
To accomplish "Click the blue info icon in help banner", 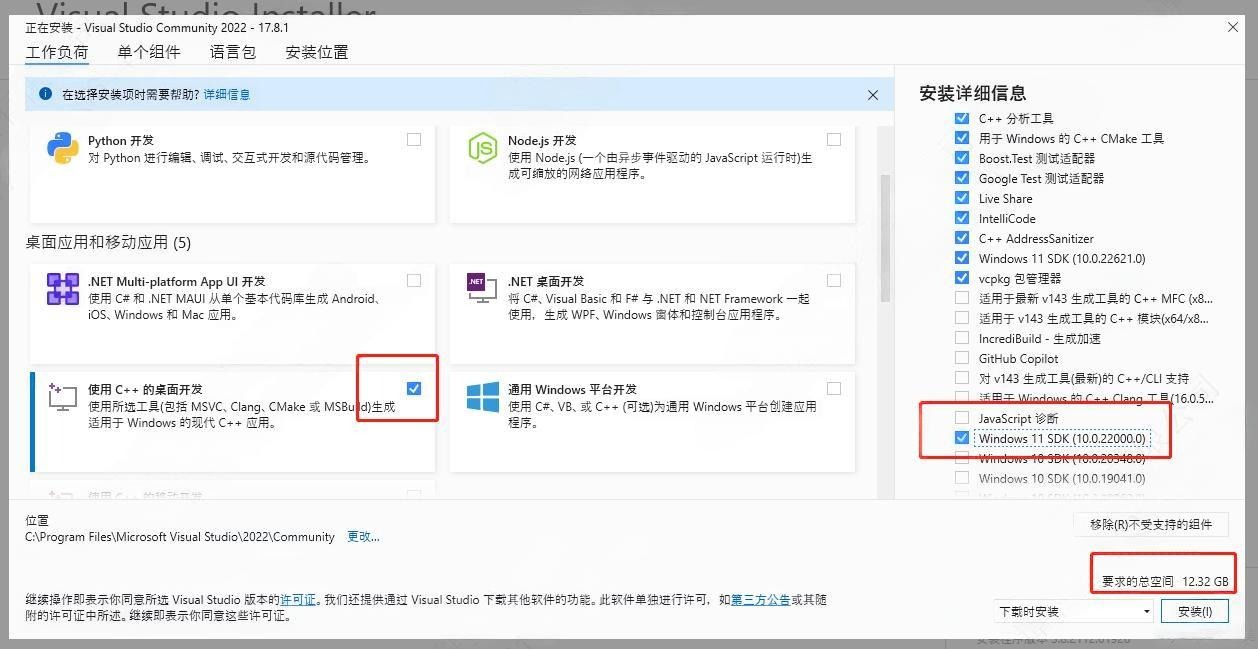I will (x=45, y=94).
